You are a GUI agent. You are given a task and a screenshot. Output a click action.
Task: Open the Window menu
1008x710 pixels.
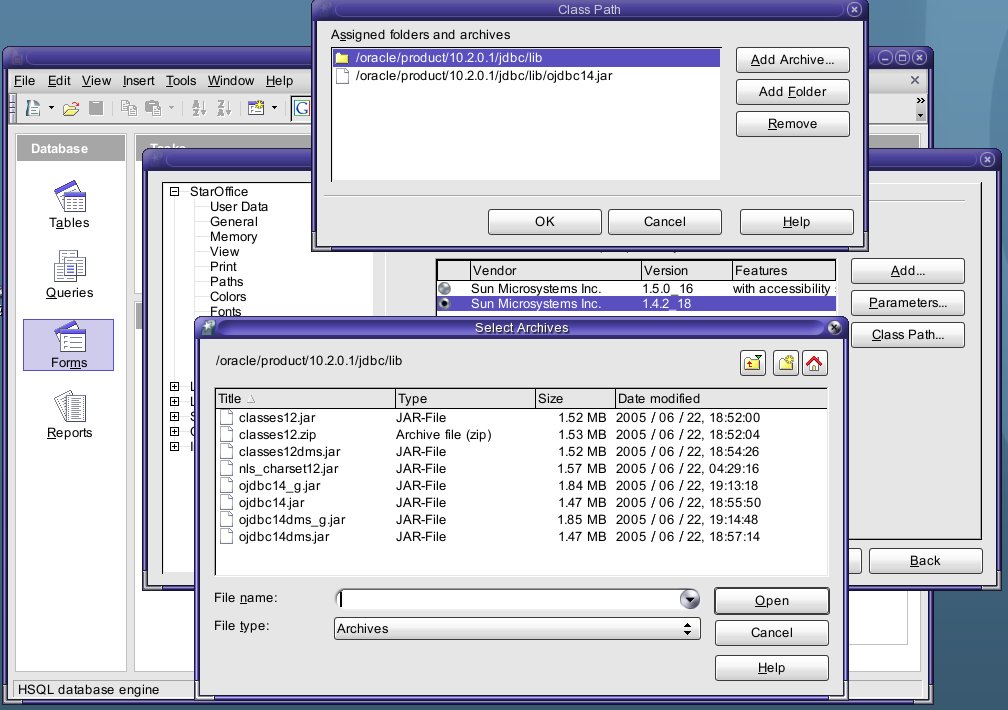tap(231, 81)
